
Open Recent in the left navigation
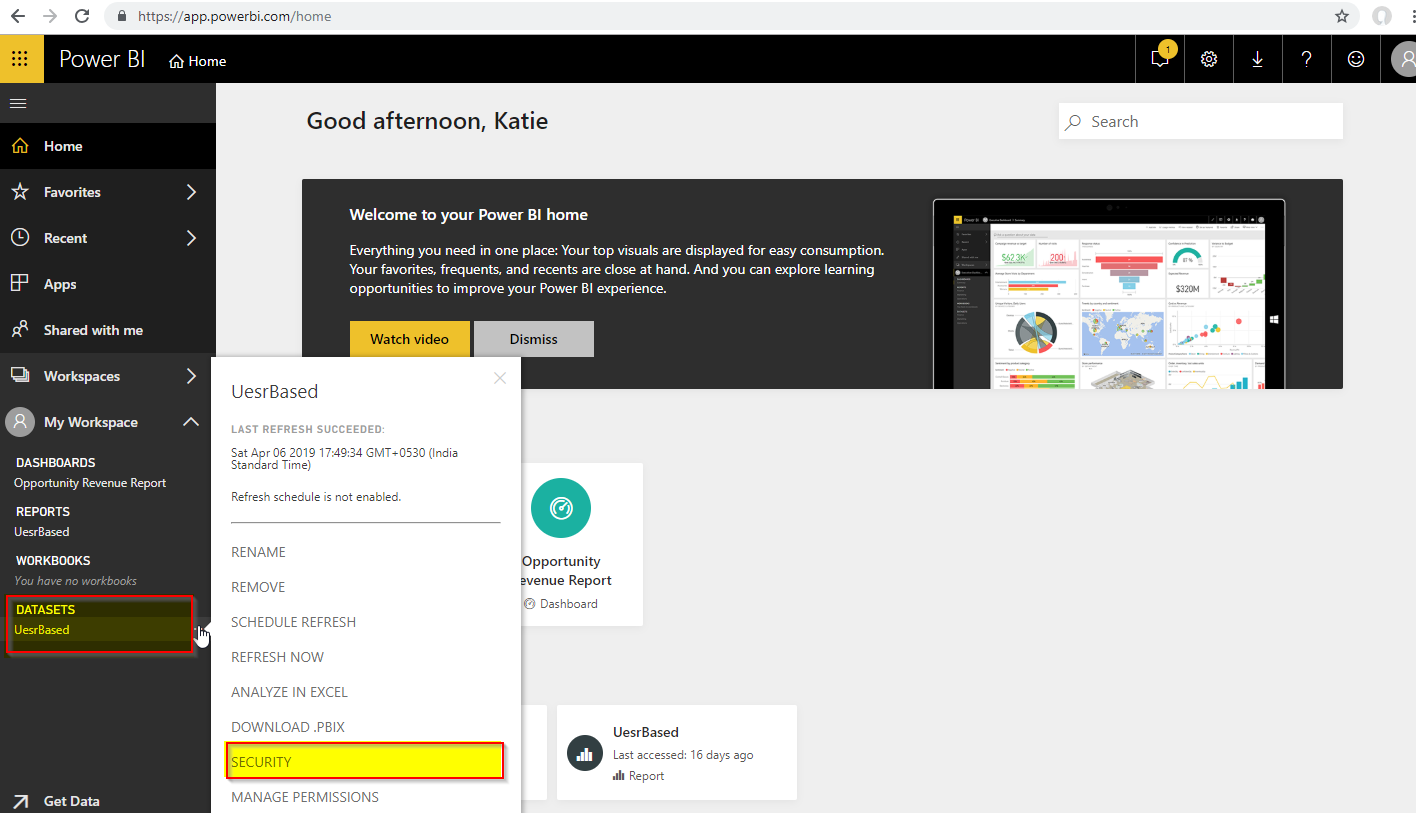point(65,238)
